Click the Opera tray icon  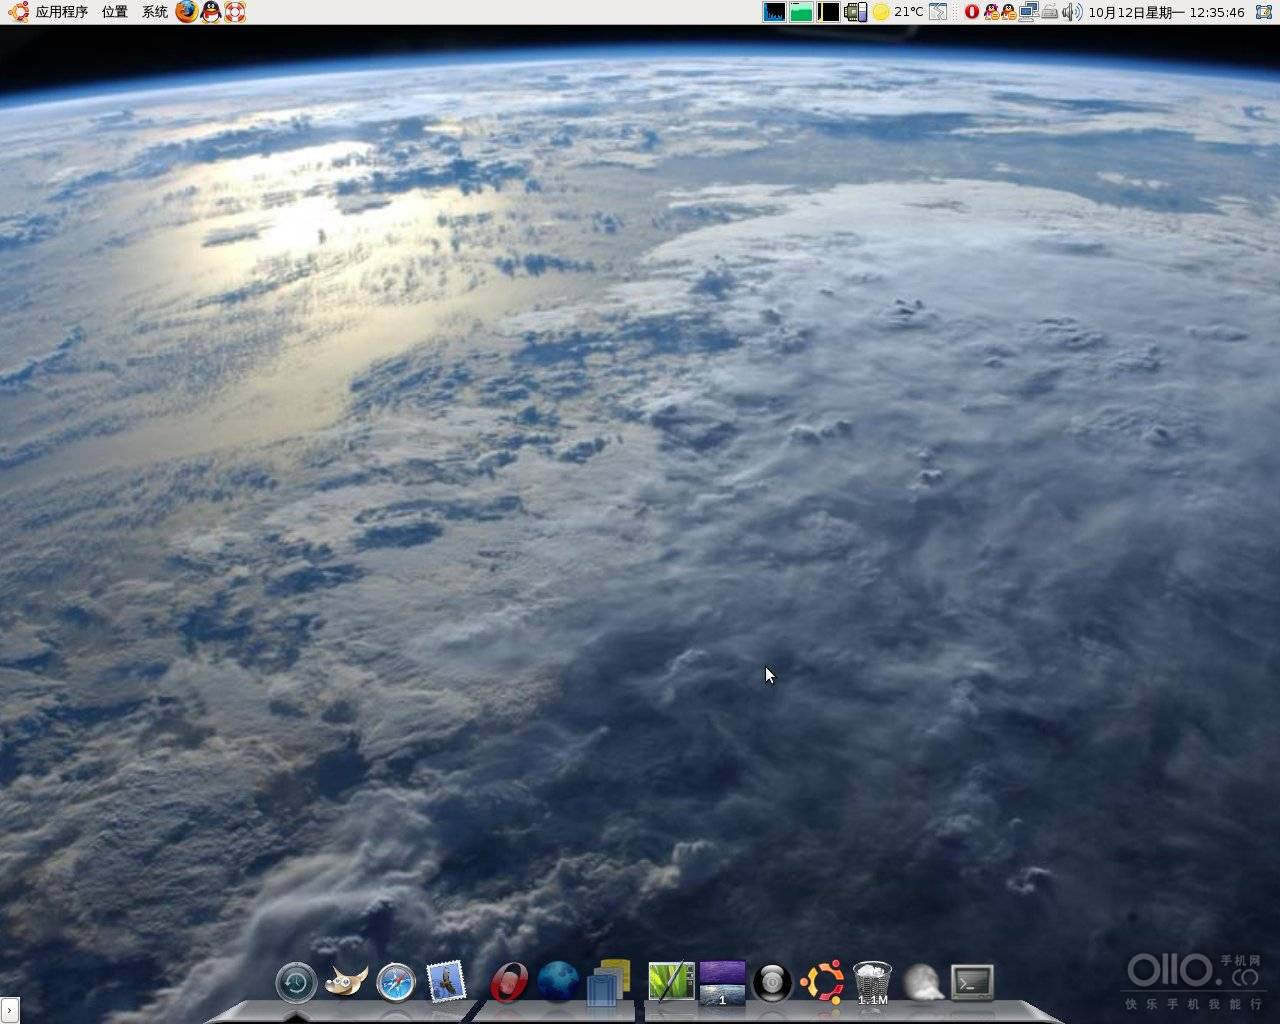(971, 12)
